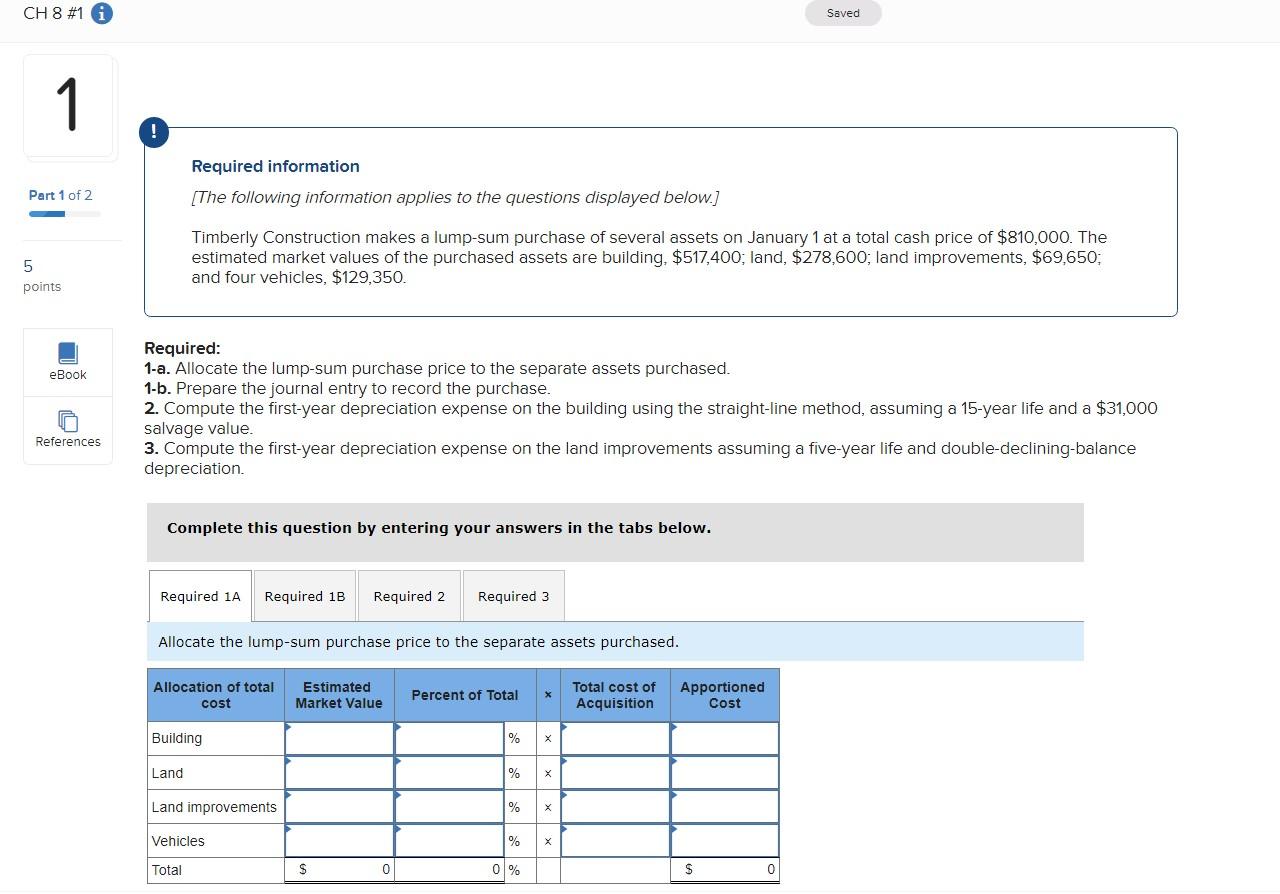Viewport: 1280px width, 894px height.
Task: Click the 'Vehicles' row label
Action: 178,841
